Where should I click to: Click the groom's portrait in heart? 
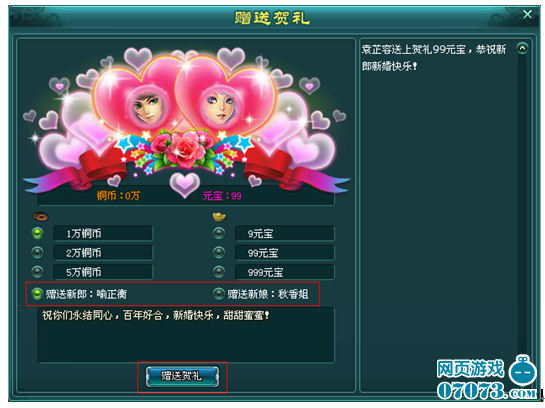pyautogui.click(x=147, y=105)
